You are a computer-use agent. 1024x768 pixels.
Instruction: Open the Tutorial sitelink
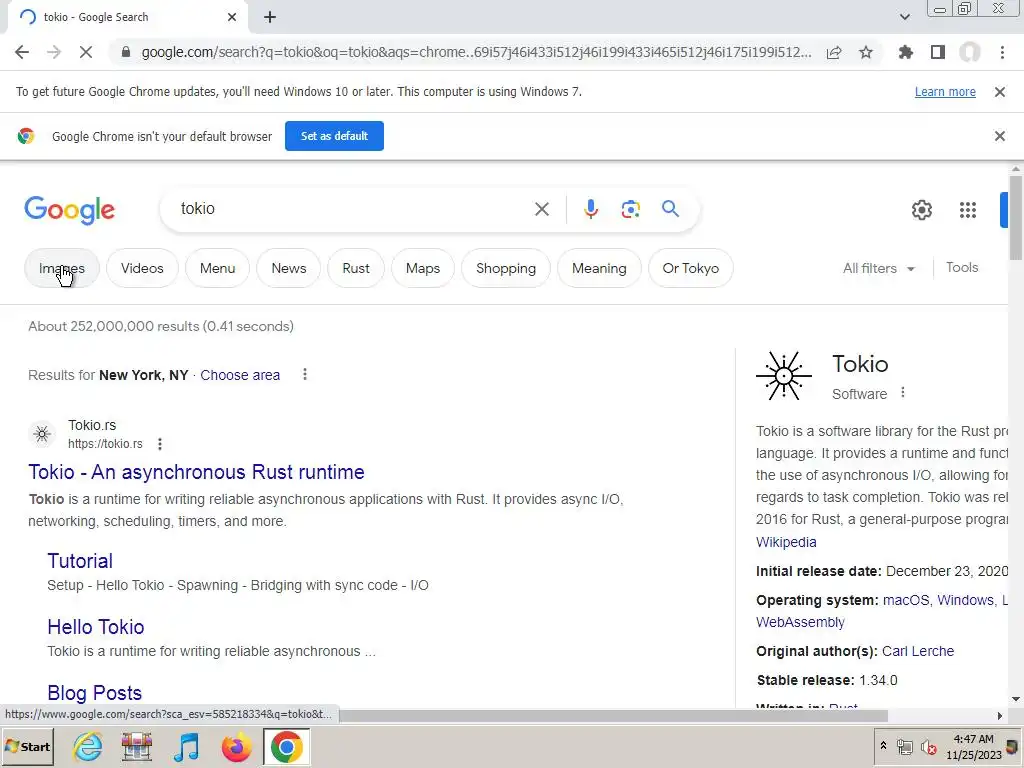click(80, 561)
